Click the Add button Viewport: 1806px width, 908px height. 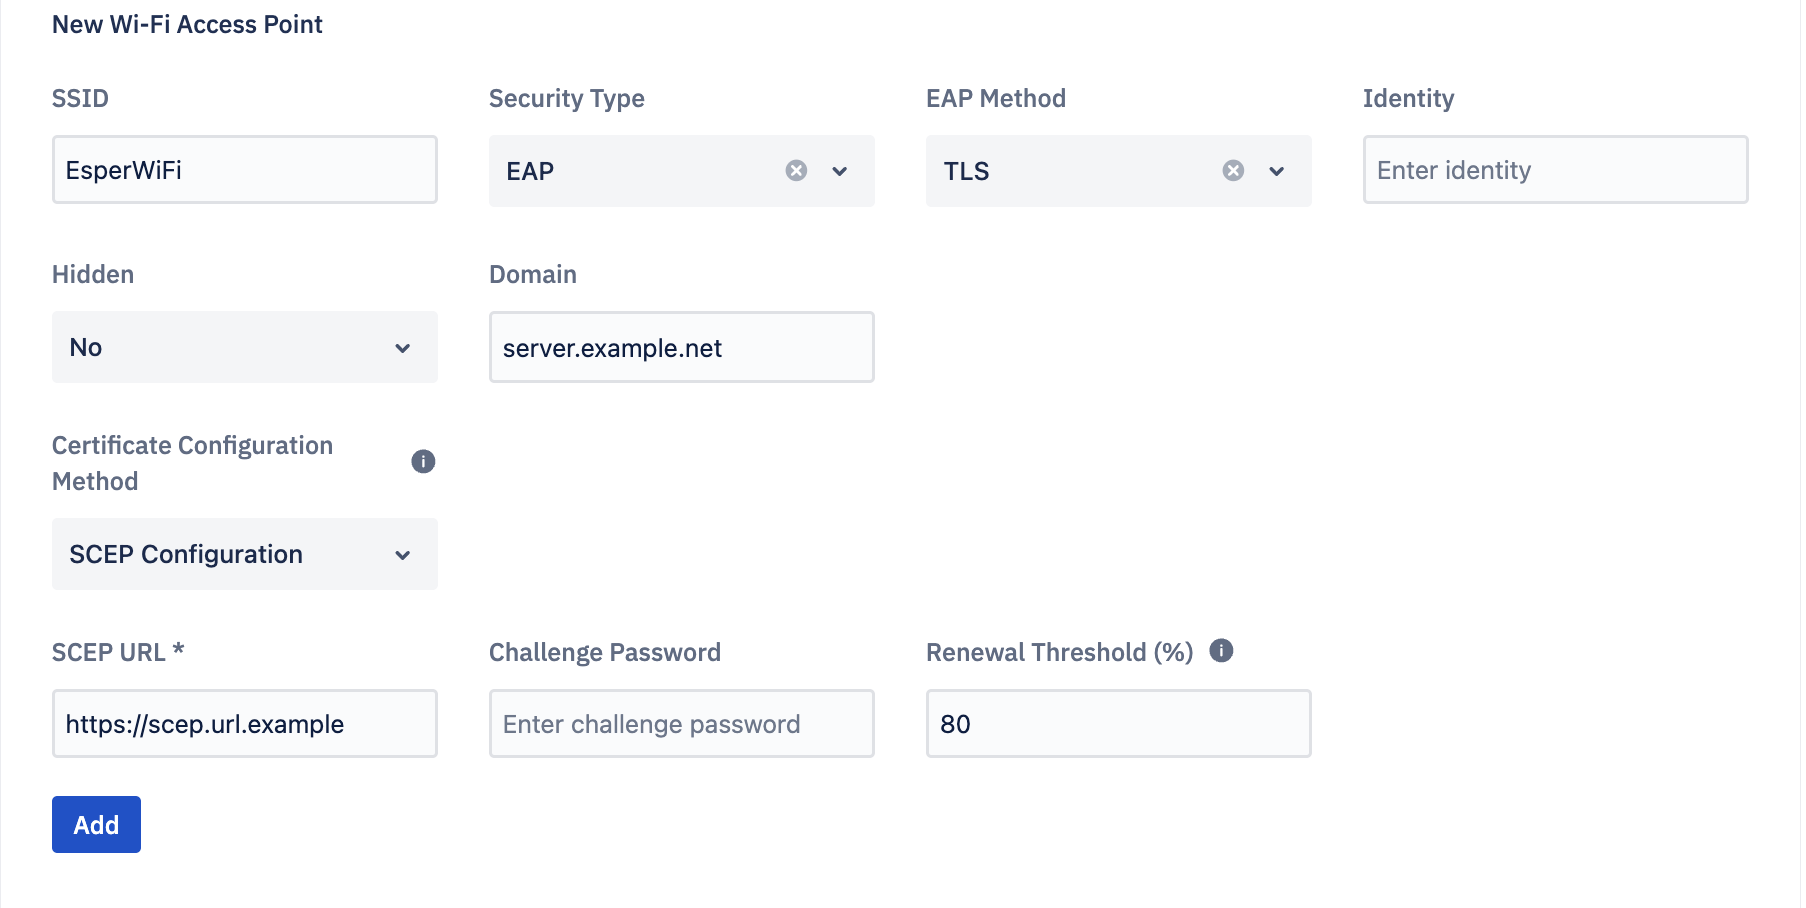(x=96, y=824)
